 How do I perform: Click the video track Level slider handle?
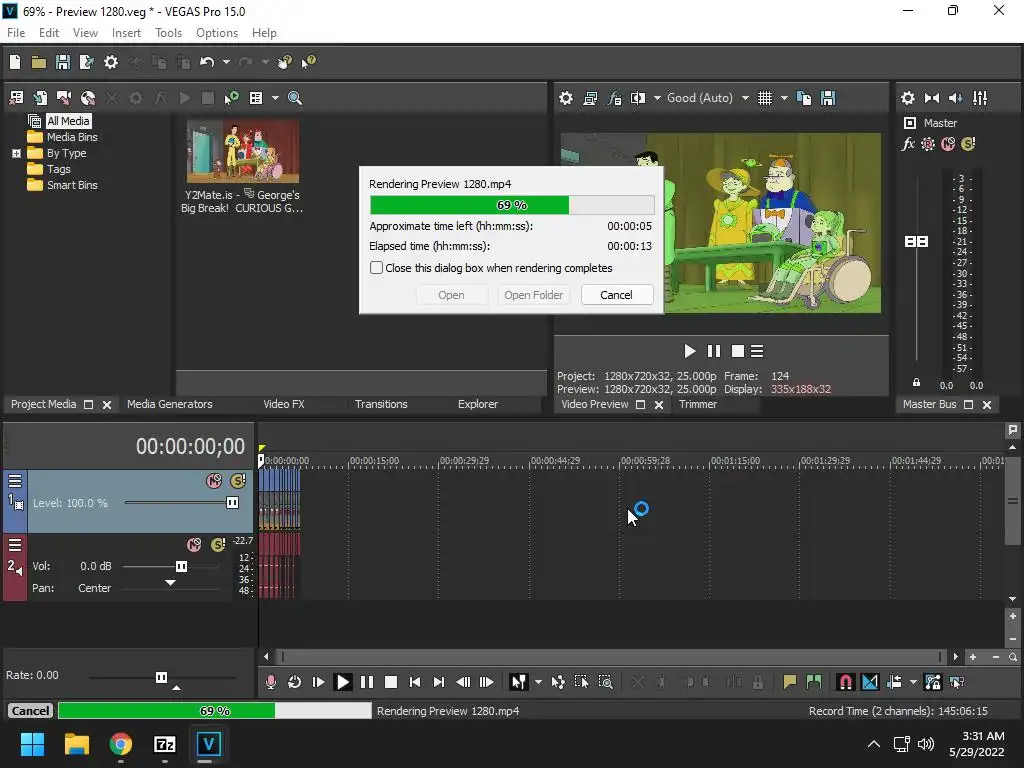[232, 503]
